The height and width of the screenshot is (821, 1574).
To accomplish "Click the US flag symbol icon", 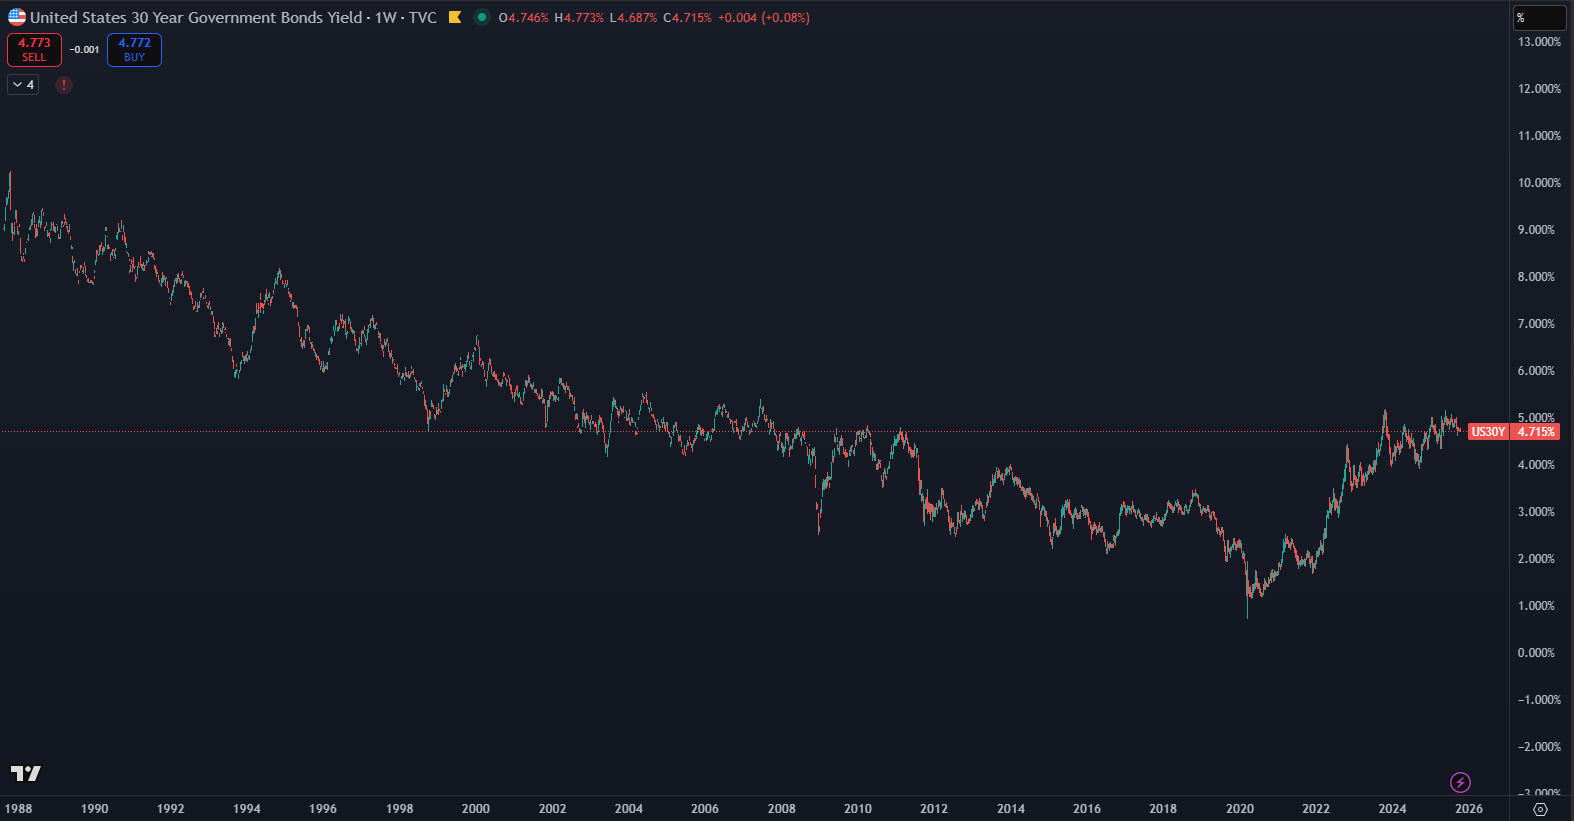I will (x=17, y=17).
